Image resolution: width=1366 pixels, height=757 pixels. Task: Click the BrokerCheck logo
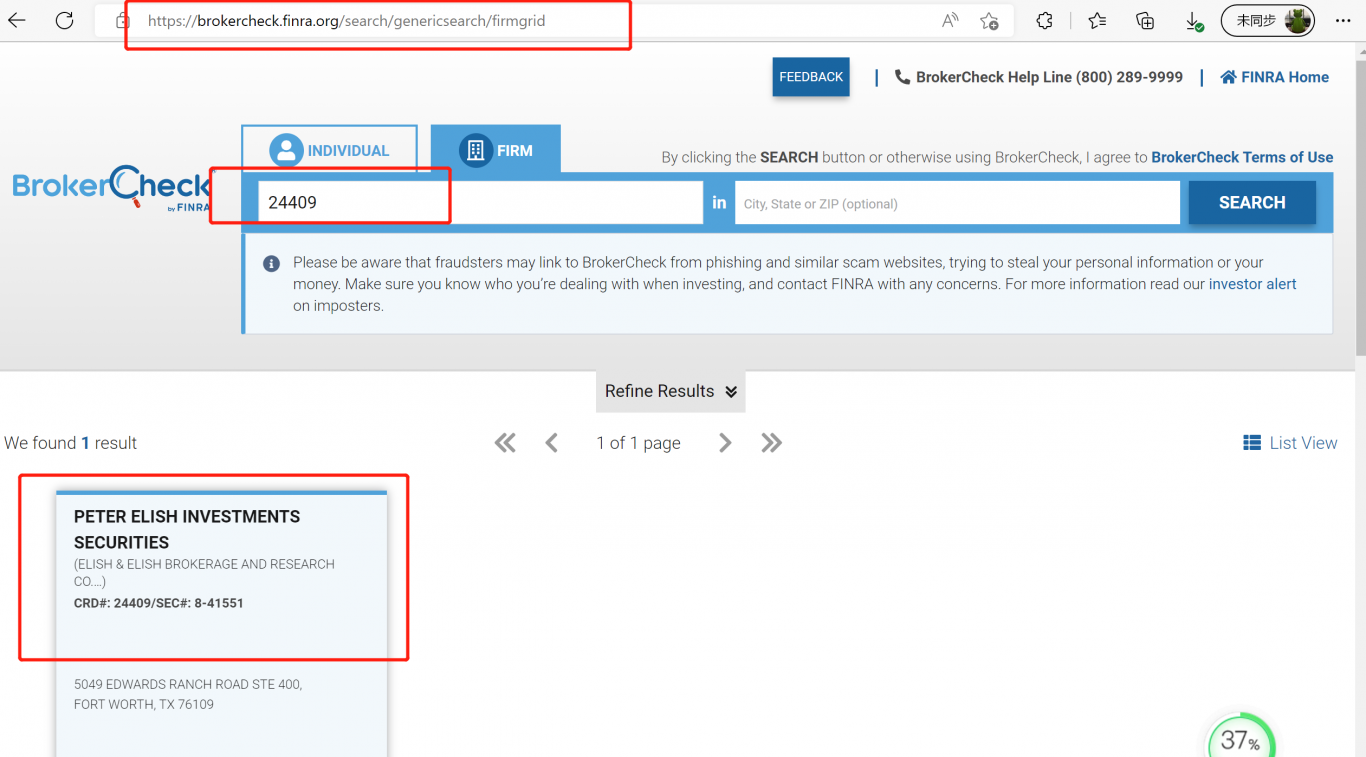111,189
